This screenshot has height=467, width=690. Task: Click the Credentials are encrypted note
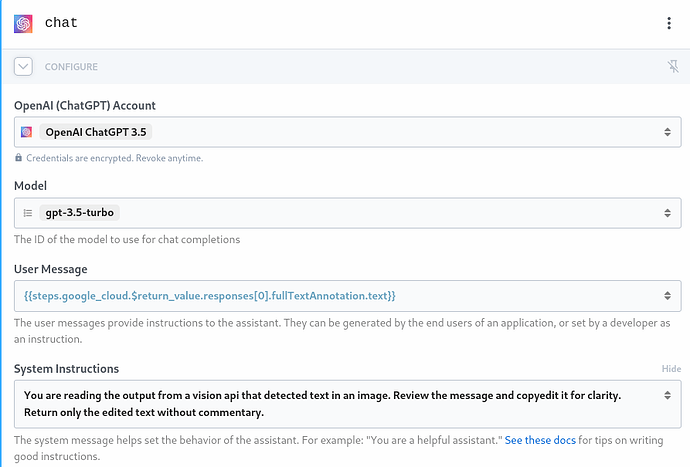pyautogui.click(x=114, y=158)
